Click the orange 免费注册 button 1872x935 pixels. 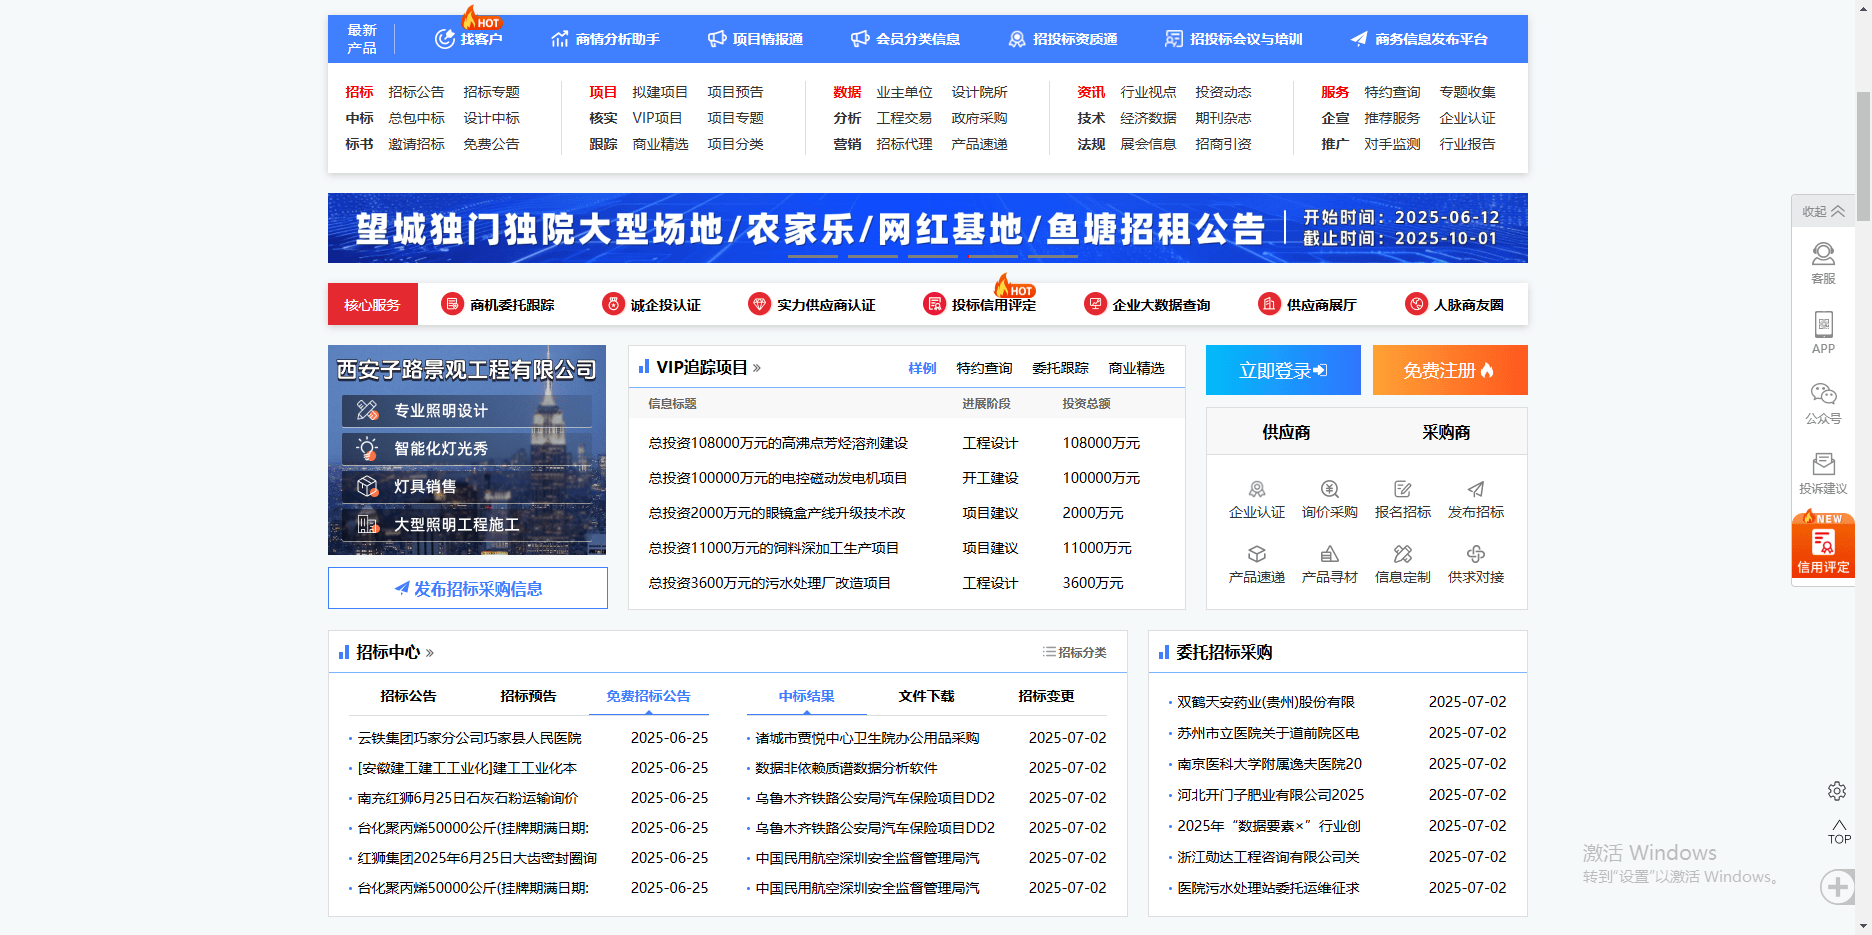click(x=1449, y=370)
